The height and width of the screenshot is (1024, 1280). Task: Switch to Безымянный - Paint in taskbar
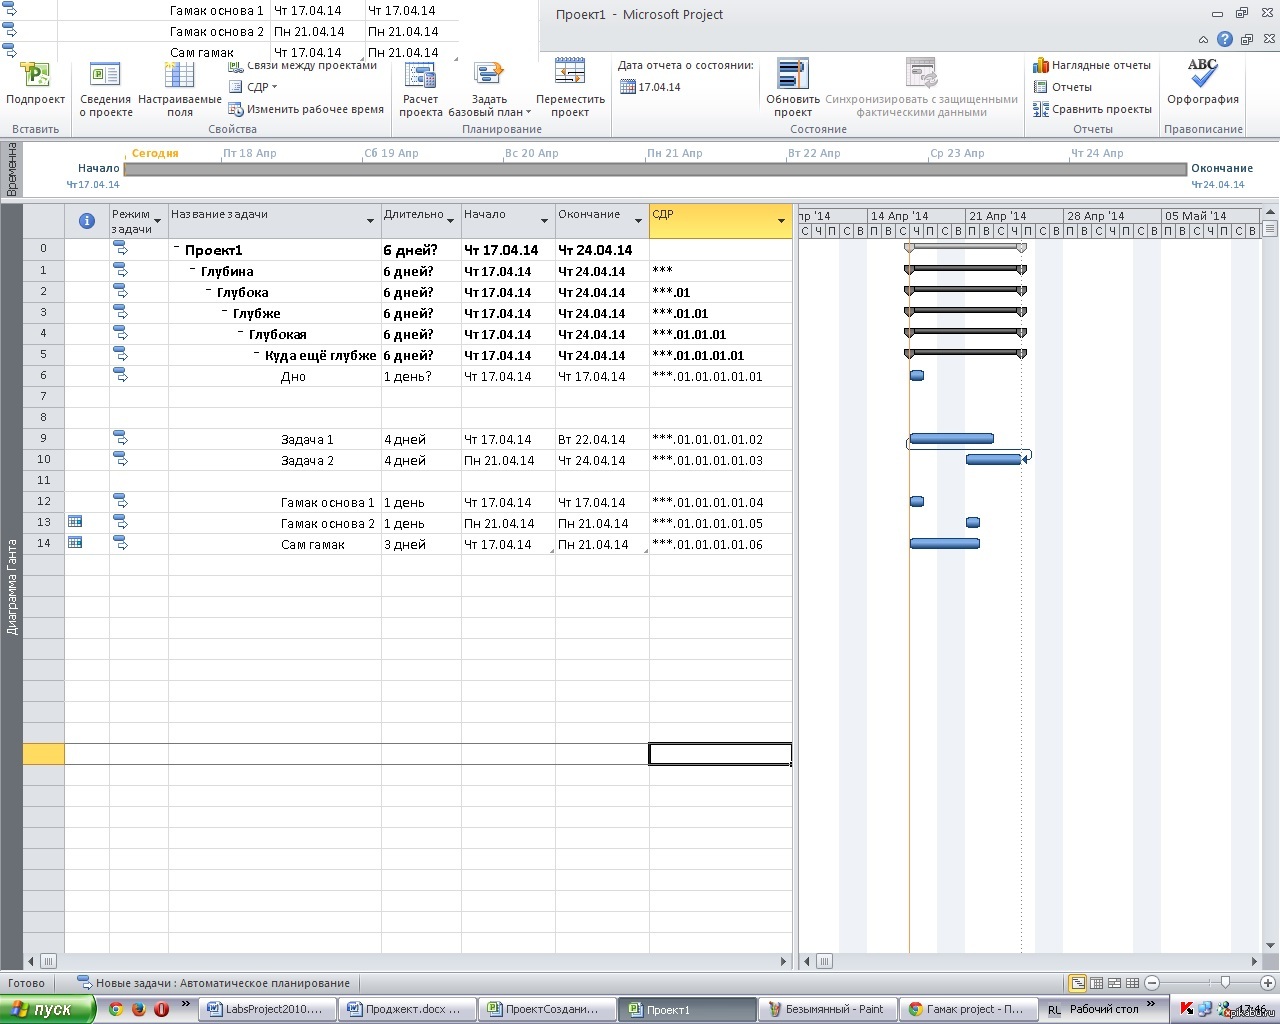pyautogui.click(x=826, y=1009)
